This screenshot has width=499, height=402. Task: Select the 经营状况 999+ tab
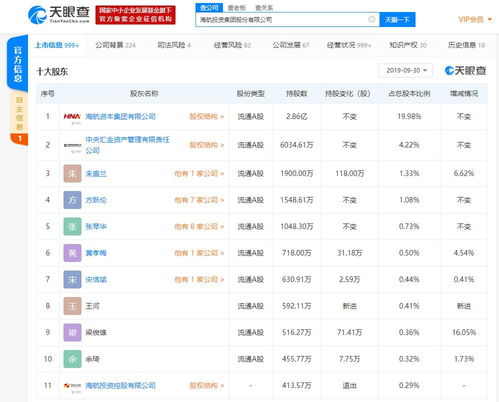point(349,45)
